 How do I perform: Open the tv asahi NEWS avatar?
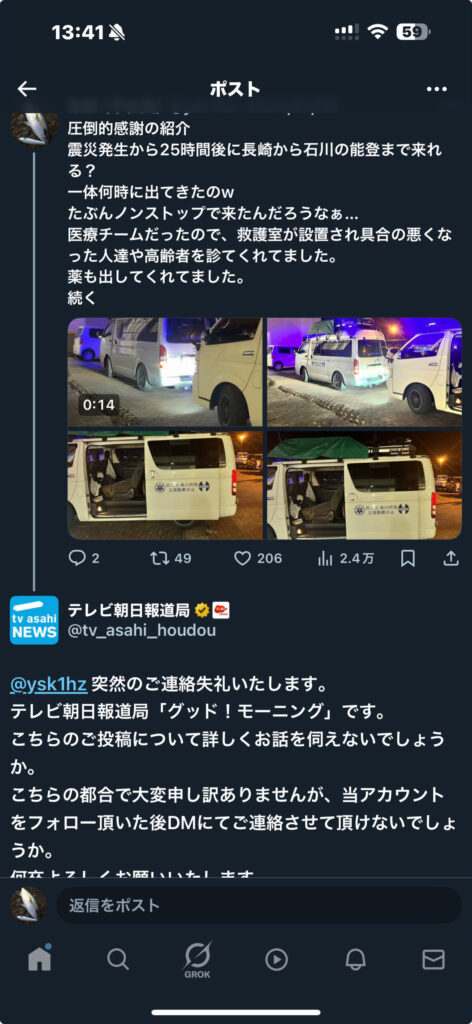pyautogui.click(x=34, y=620)
